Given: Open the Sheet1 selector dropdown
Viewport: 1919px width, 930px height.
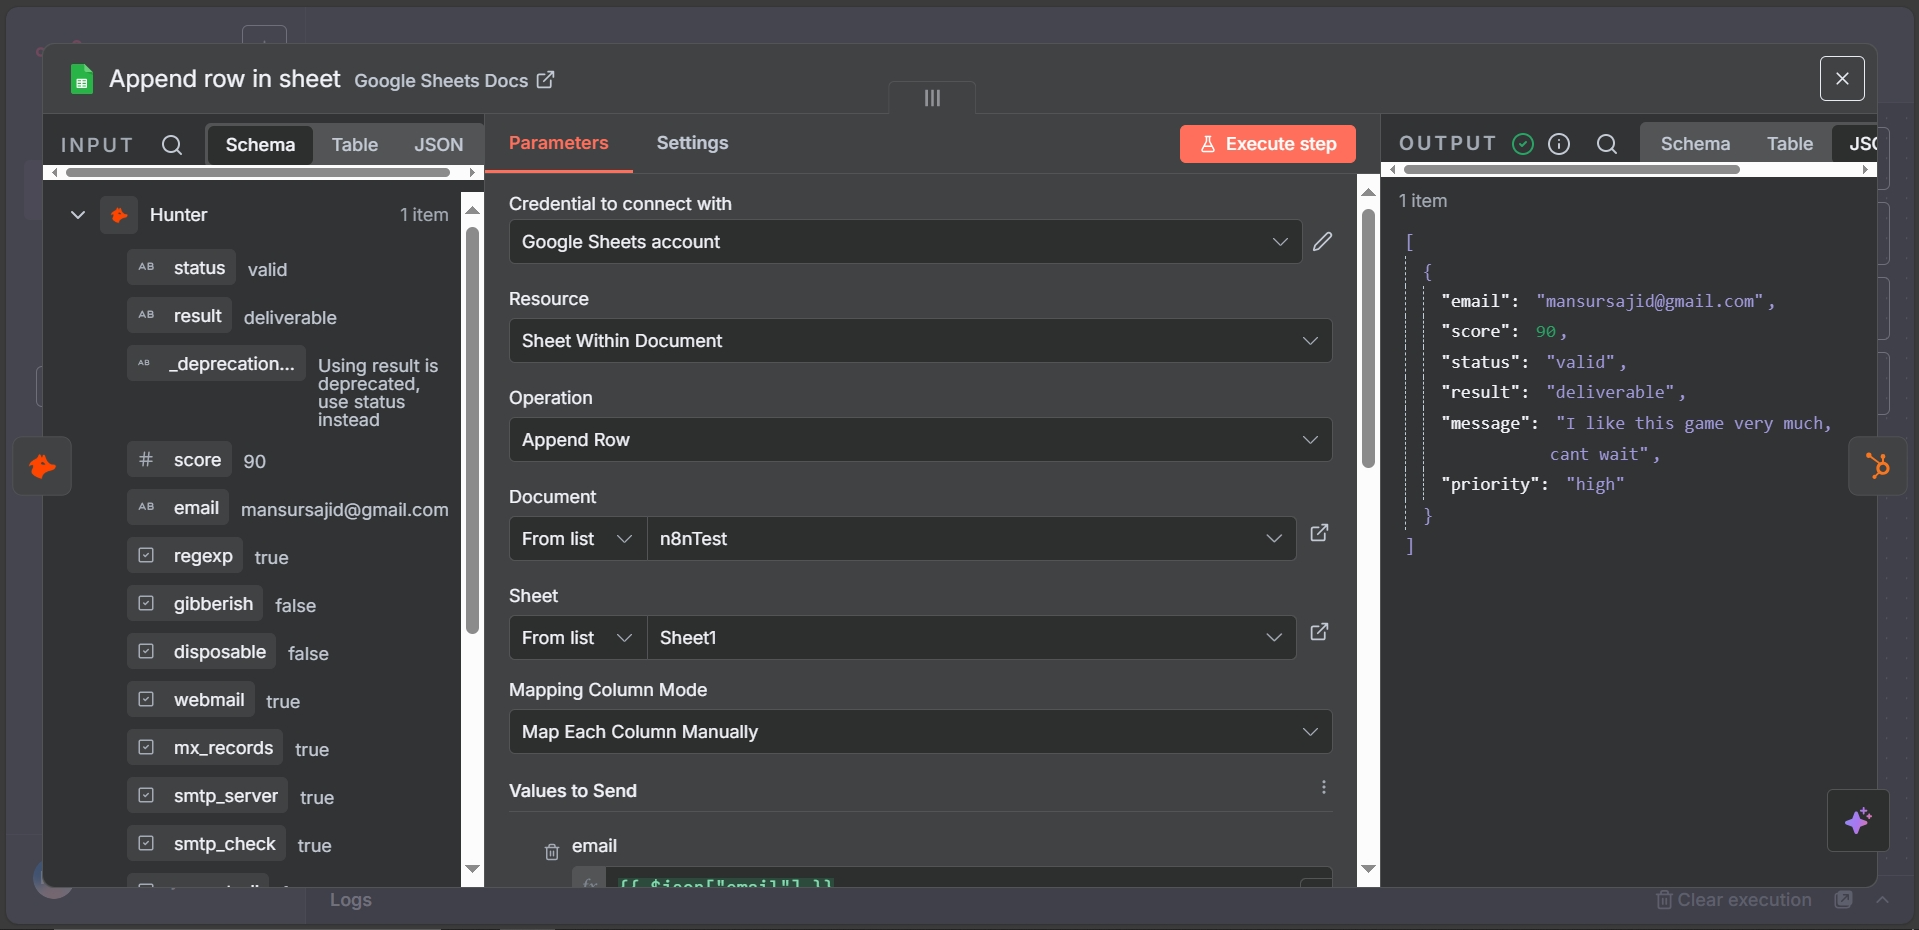Looking at the screenshot, I should tap(971, 638).
